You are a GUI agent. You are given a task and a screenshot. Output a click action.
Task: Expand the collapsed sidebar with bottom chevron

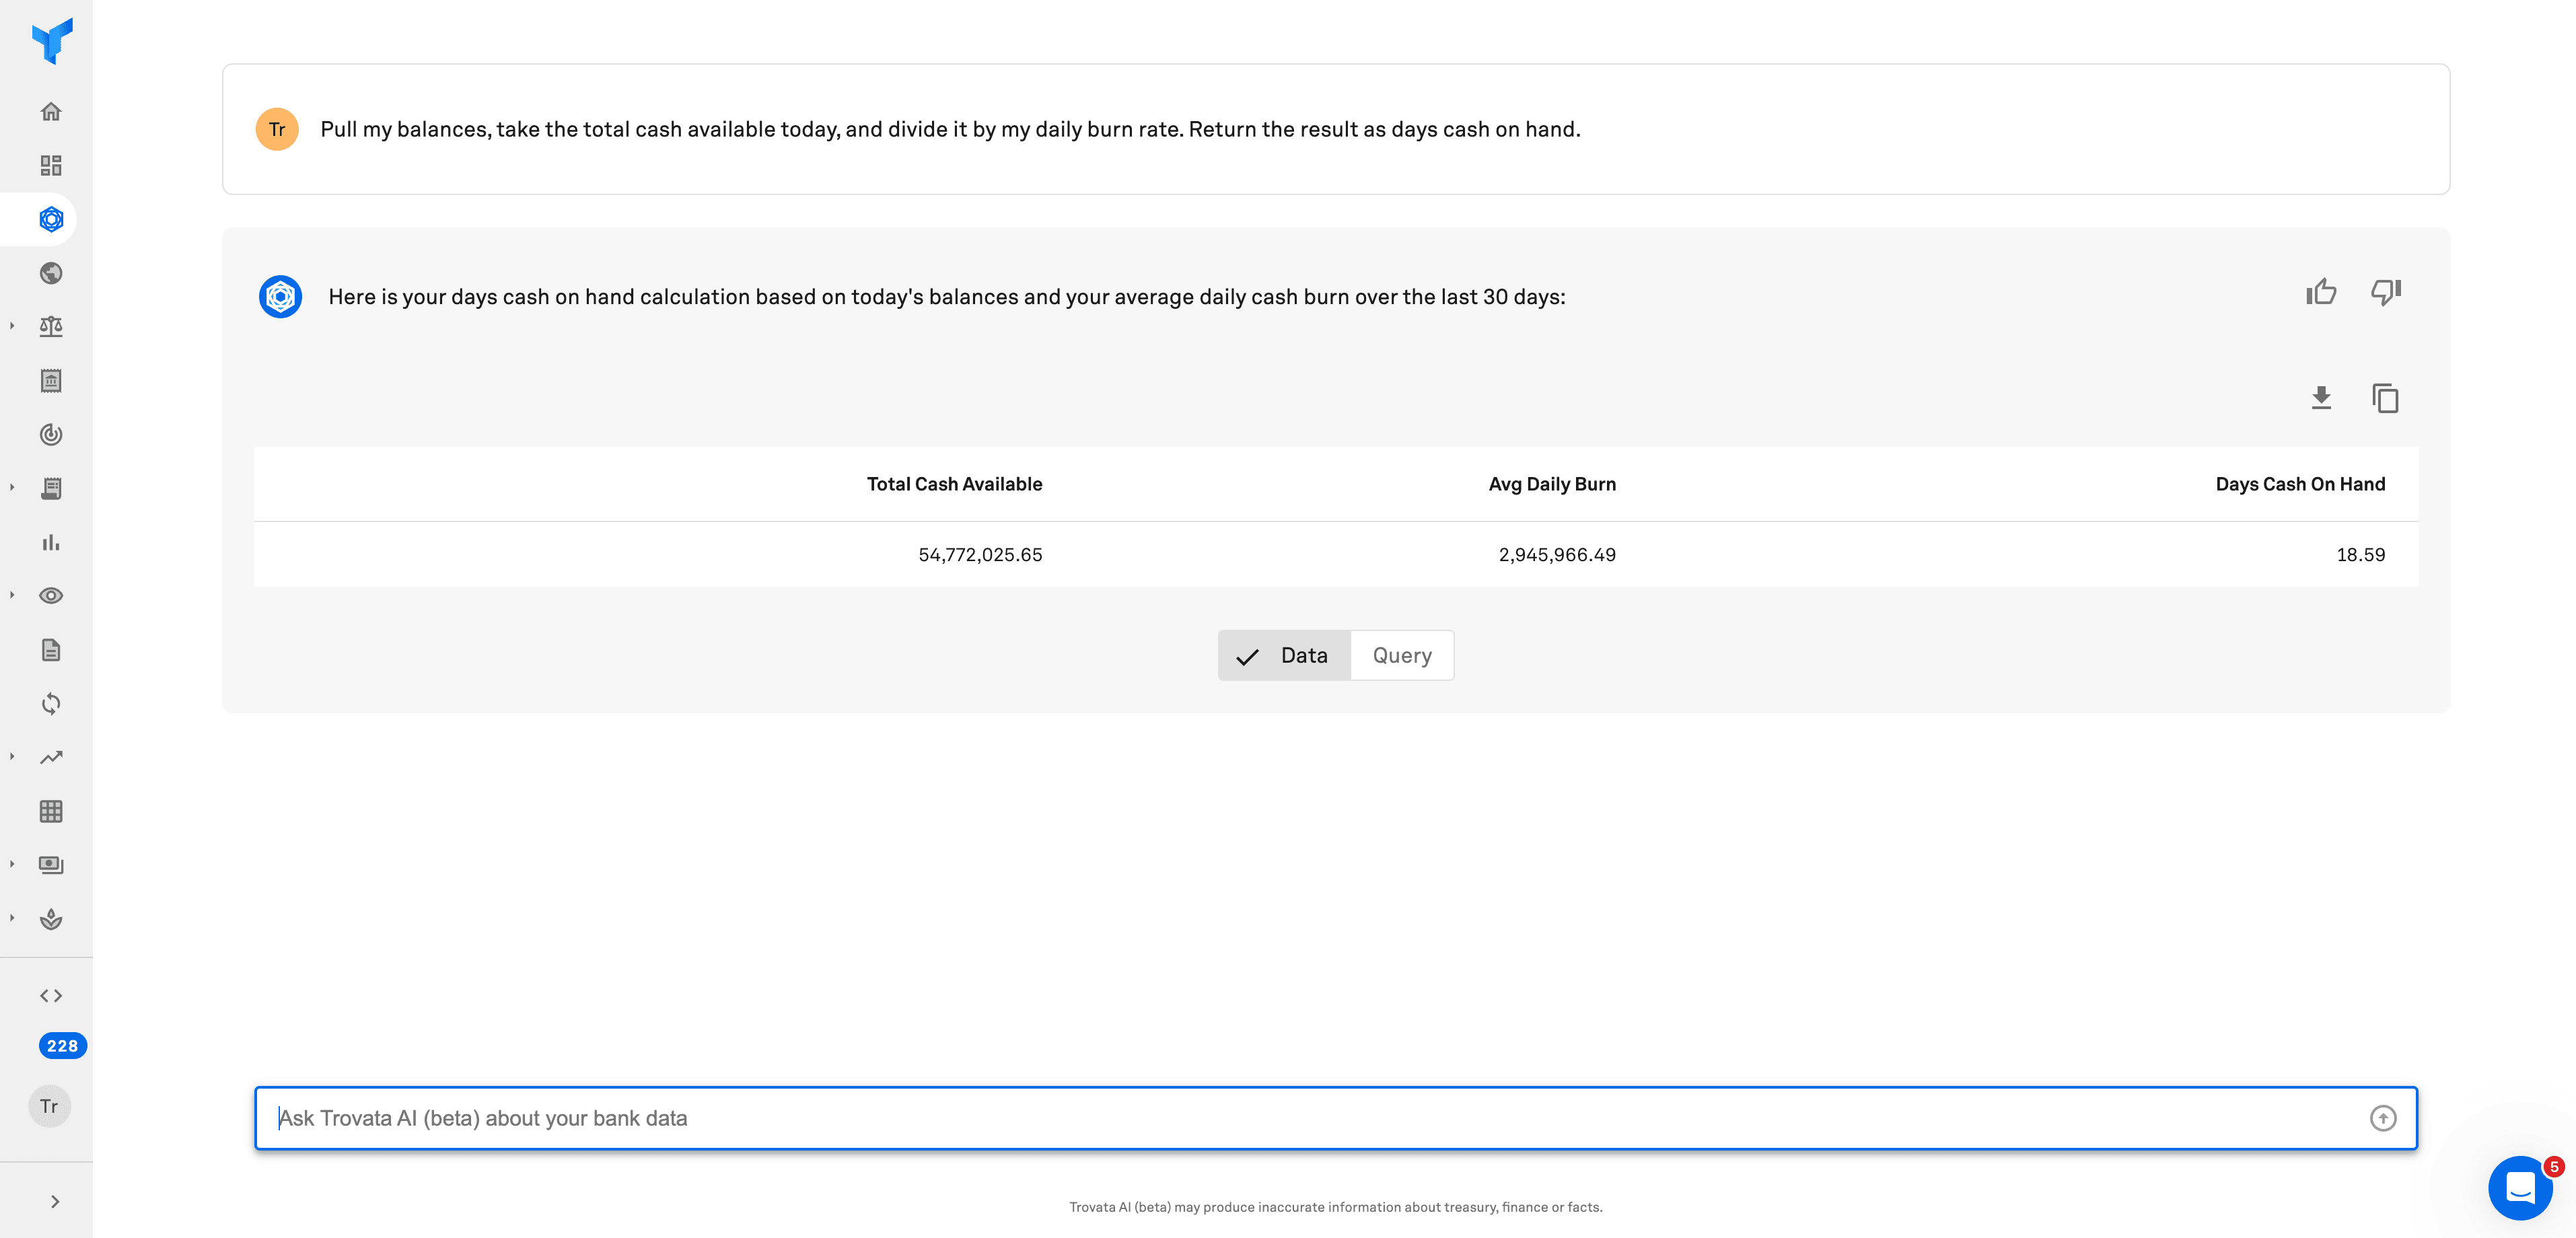coord(55,1201)
